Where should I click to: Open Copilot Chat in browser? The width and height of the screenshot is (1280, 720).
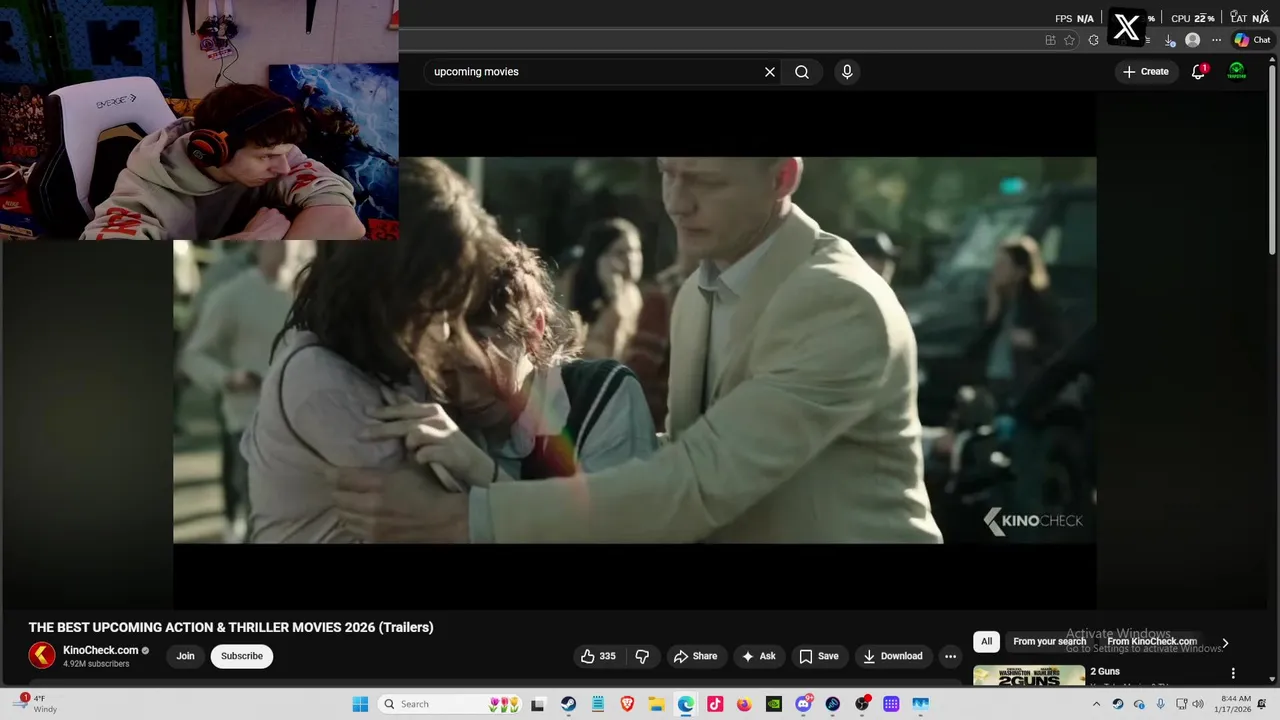pos(1252,40)
